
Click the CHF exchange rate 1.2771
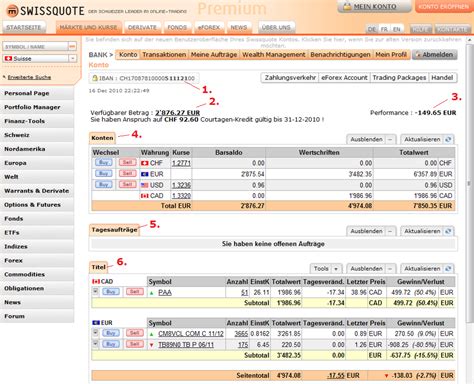pos(181,163)
